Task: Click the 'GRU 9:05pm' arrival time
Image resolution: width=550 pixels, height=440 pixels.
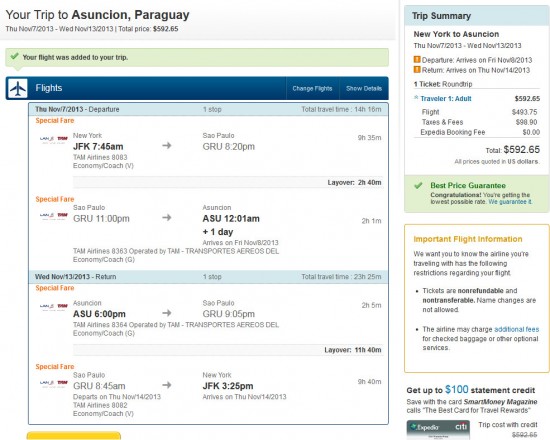Action: coord(229,314)
